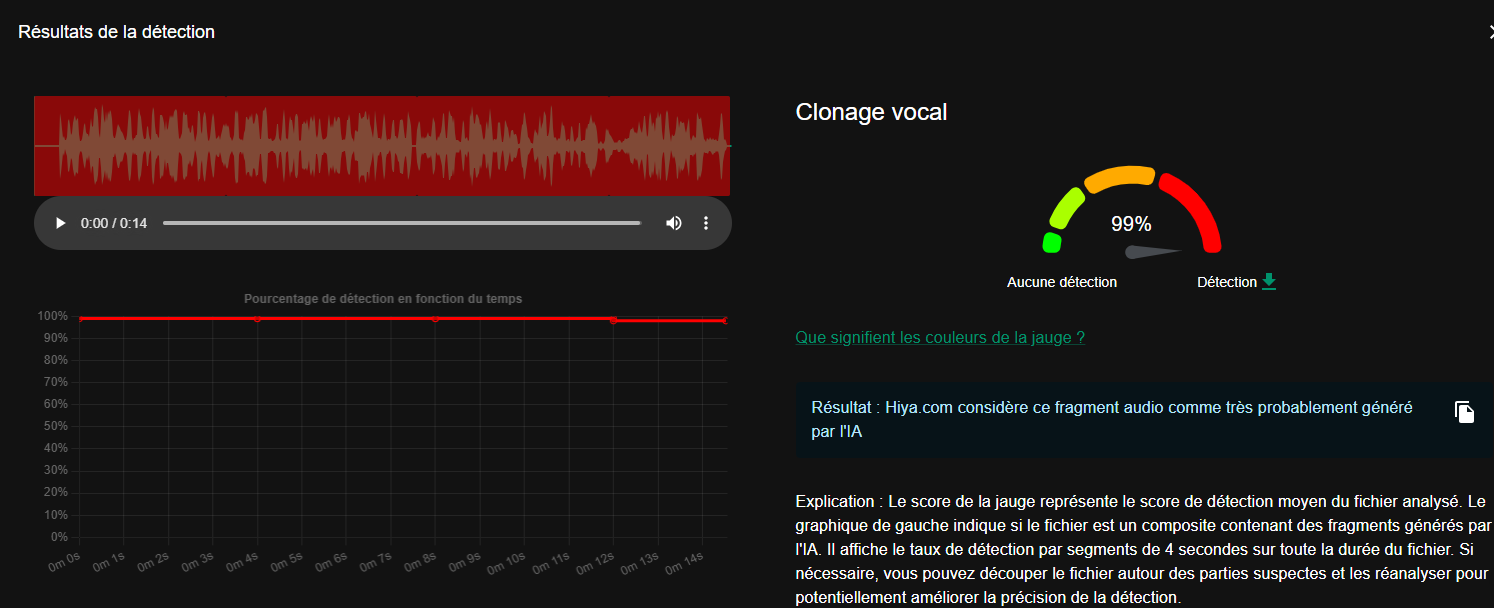The height and width of the screenshot is (608, 1494).
Task: Click the red audio waveform display
Action: coord(382,146)
